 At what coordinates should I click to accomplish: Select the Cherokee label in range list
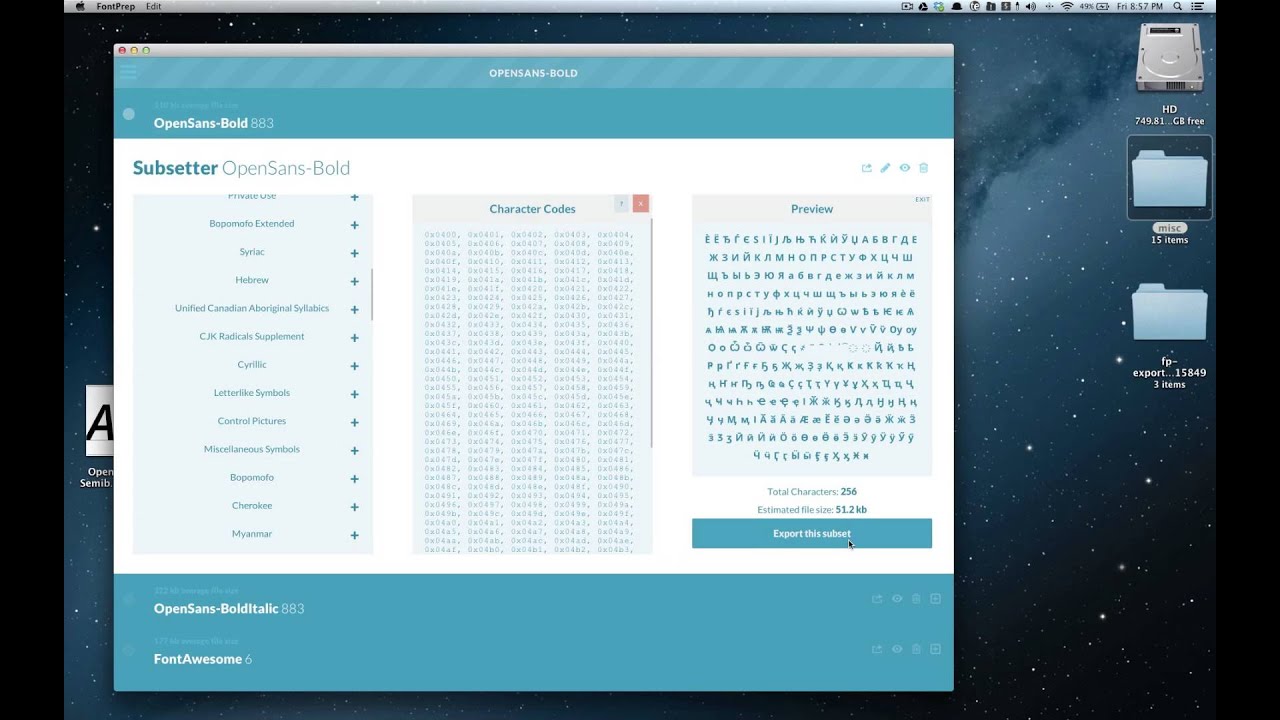click(252, 506)
